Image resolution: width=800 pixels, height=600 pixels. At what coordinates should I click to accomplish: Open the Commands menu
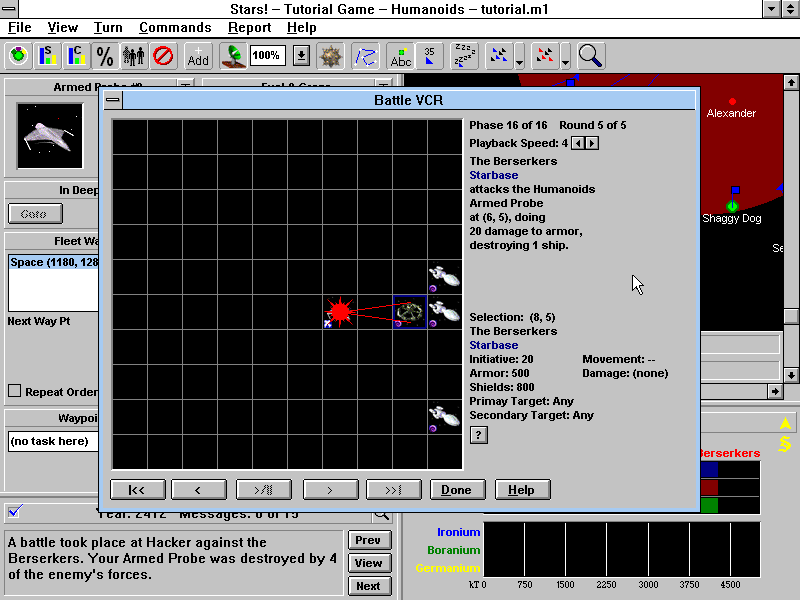(175, 28)
